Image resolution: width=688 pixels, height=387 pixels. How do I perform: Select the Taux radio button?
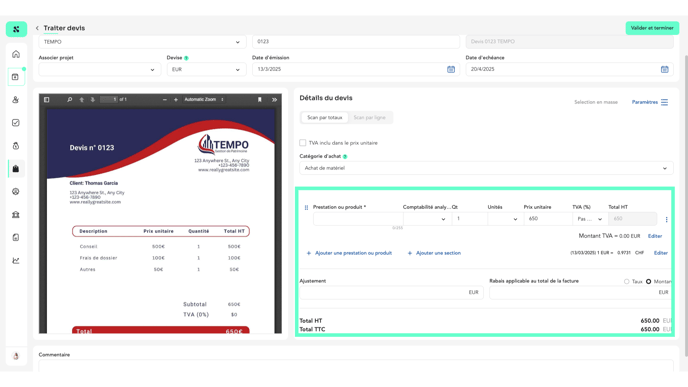pyautogui.click(x=627, y=281)
